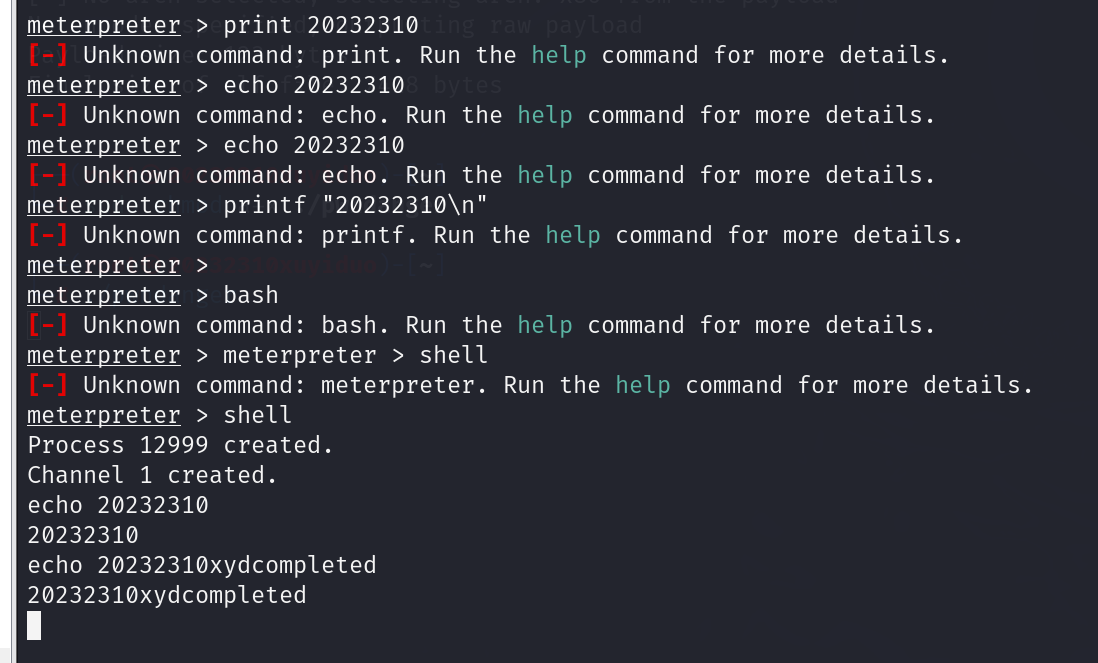Viewport: 1098px width, 663px height.
Task: Click the red [-] marker on the meterpreter error
Action: [48, 385]
